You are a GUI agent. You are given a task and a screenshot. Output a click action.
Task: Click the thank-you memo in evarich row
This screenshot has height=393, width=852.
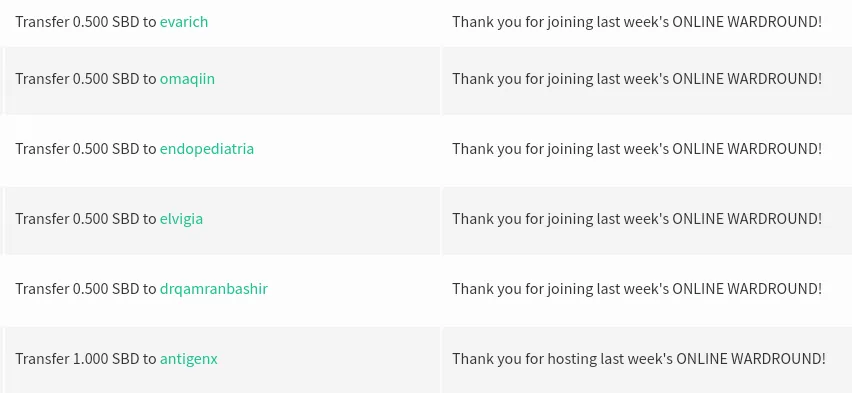tap(637, 22)
